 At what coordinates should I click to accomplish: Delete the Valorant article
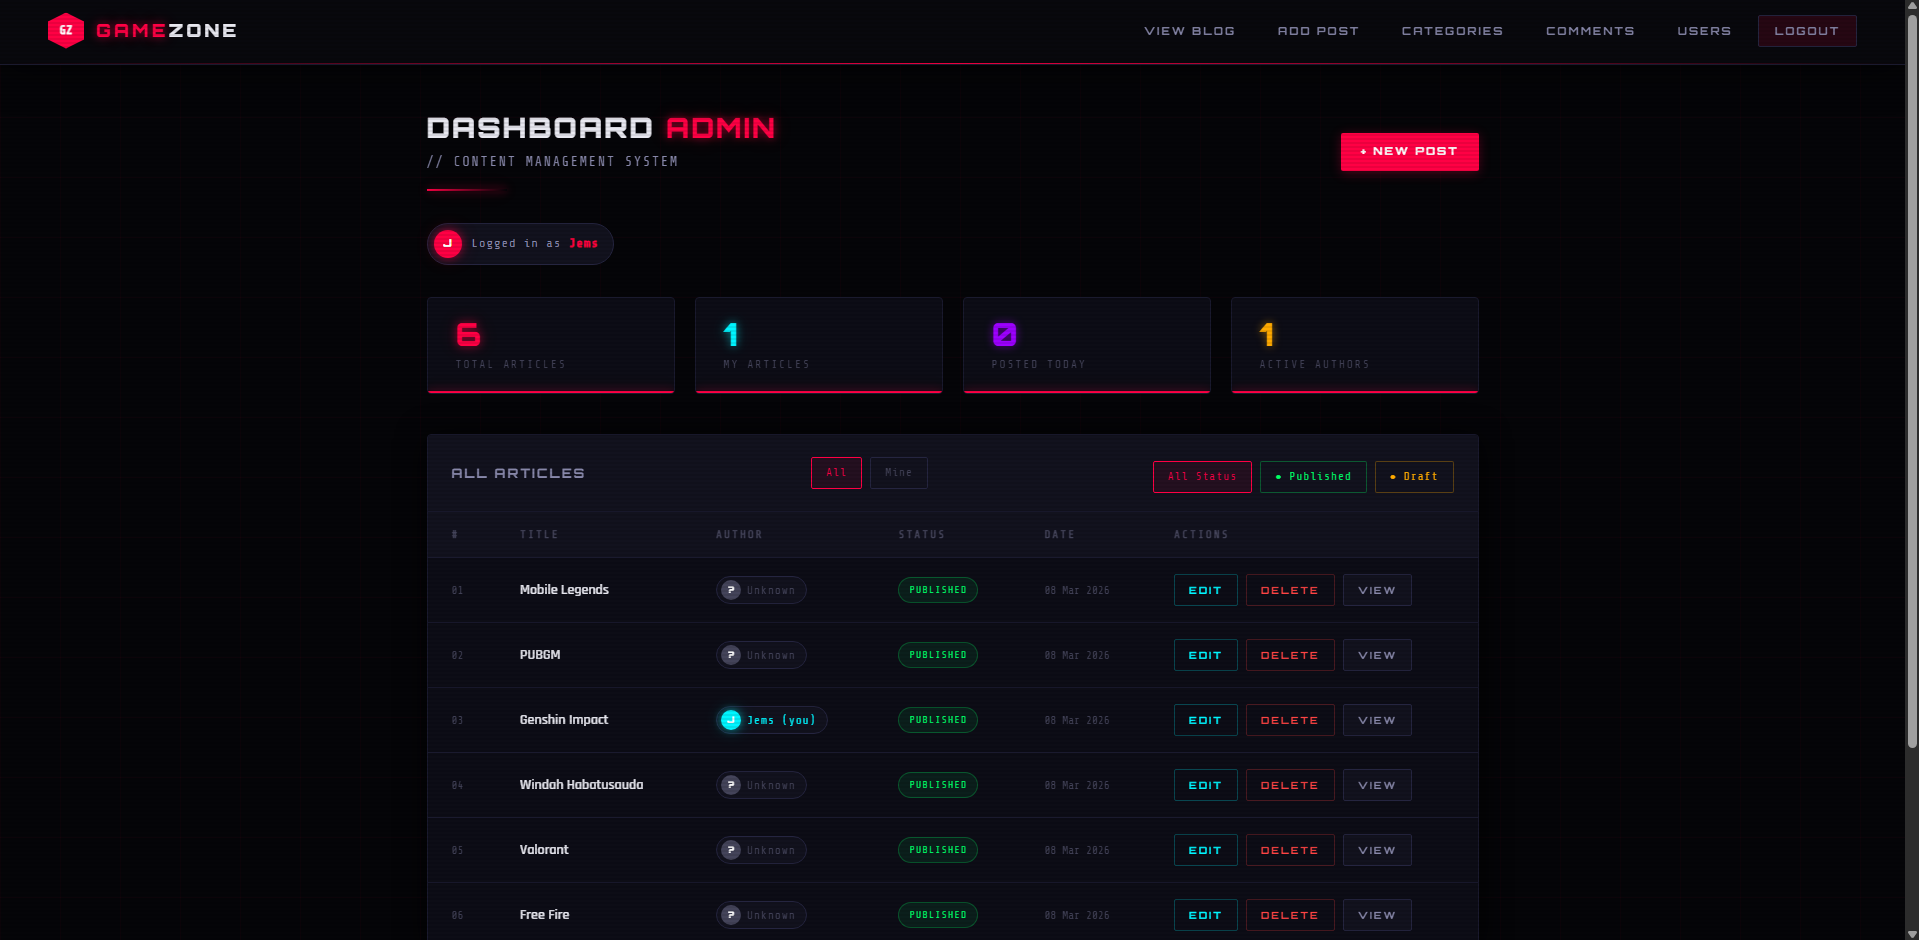click(x=1290, y=850)
